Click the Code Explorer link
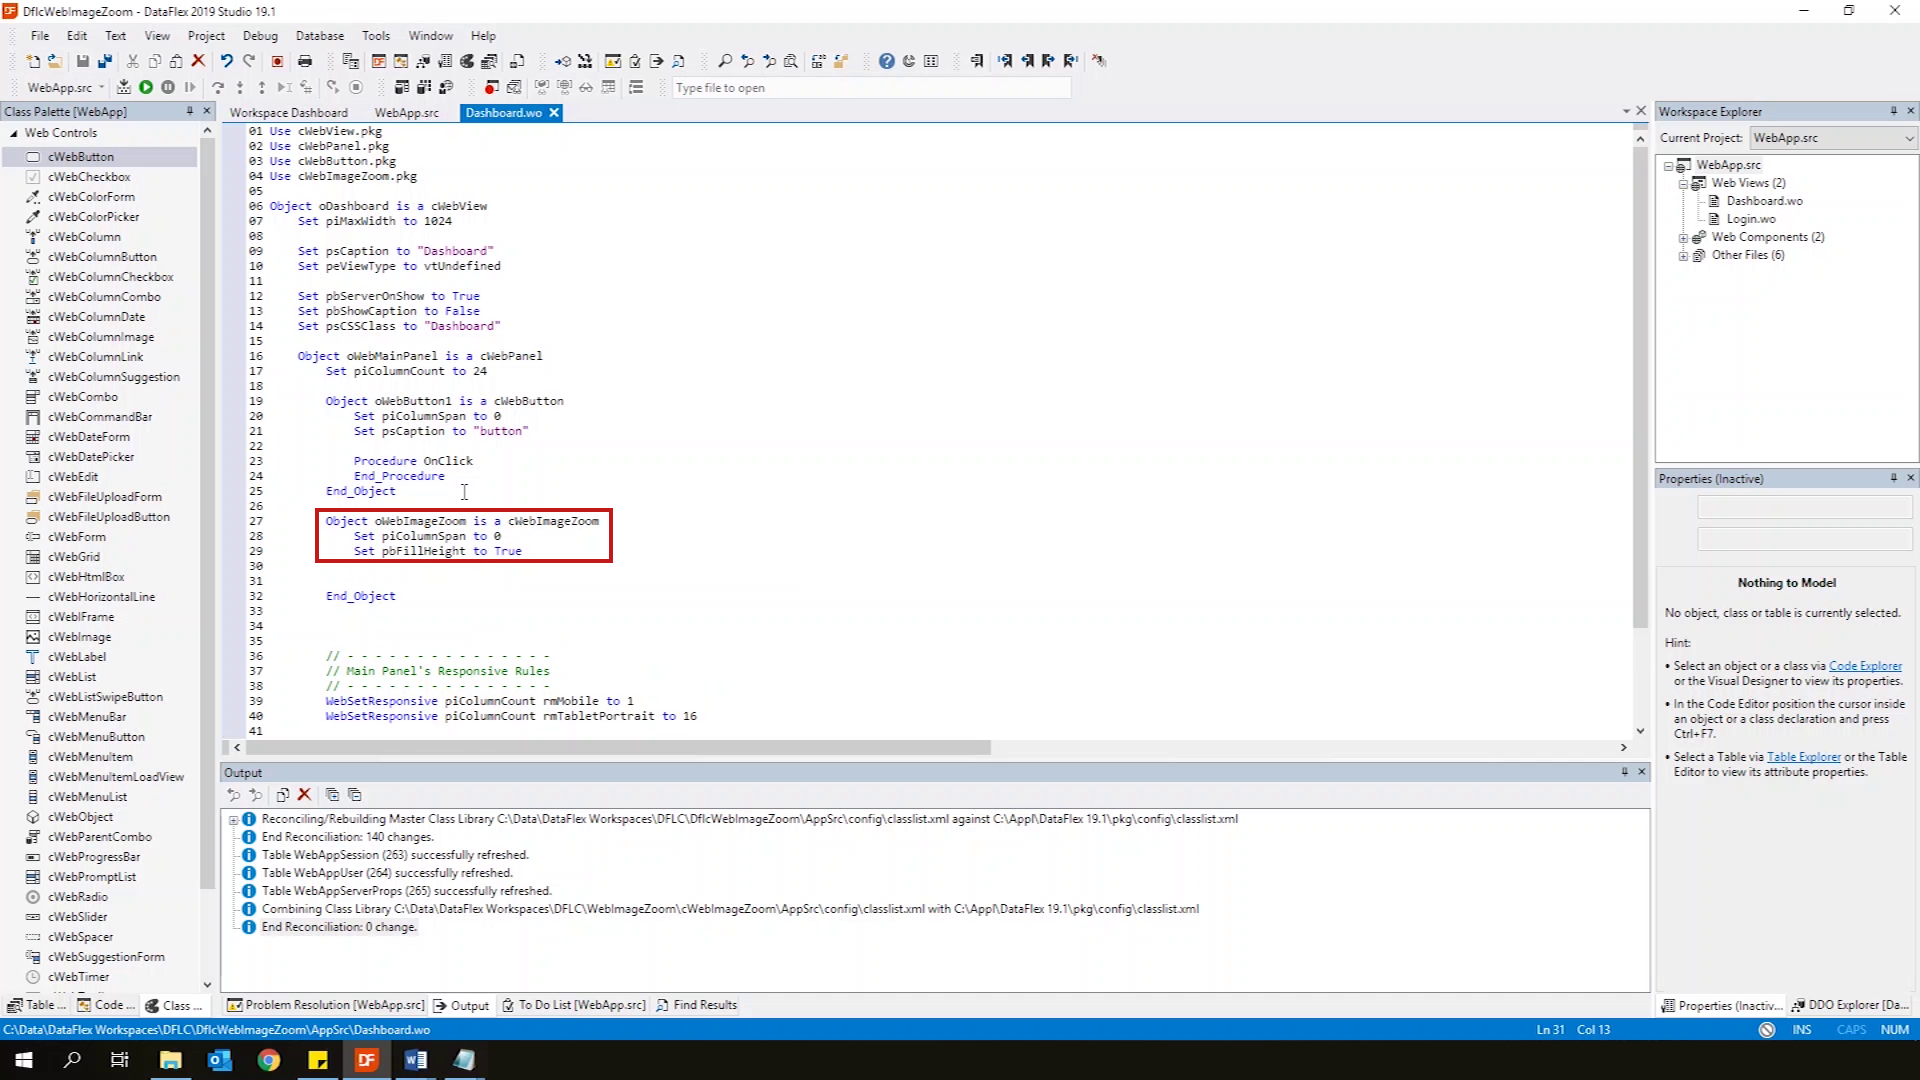 1865,666
